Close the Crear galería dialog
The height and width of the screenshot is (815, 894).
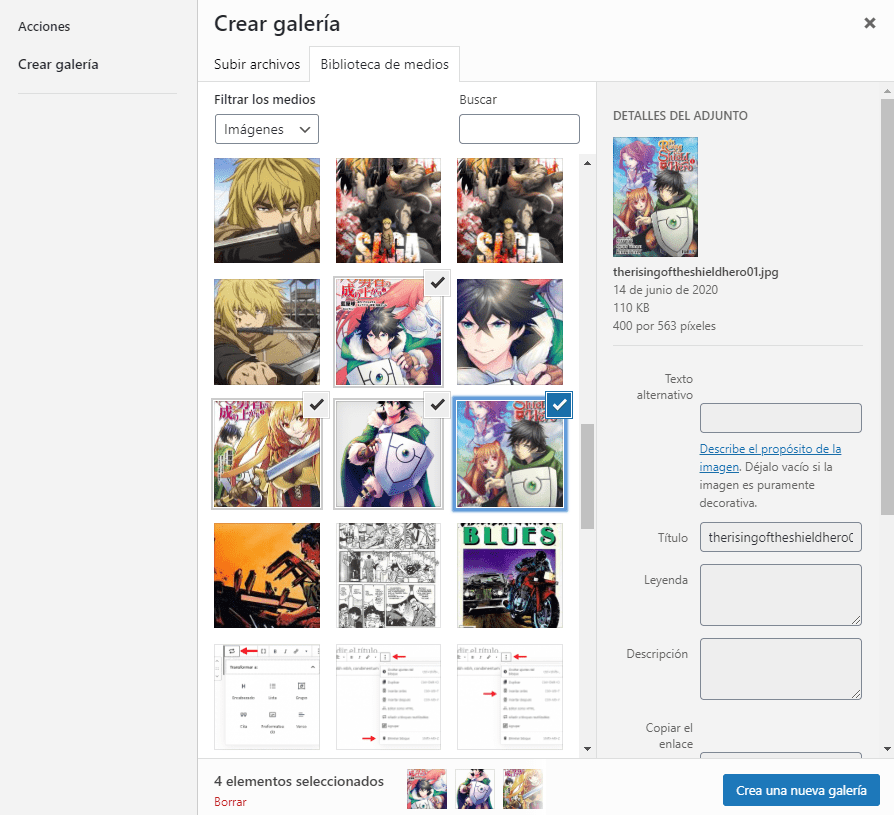[869, 23]
